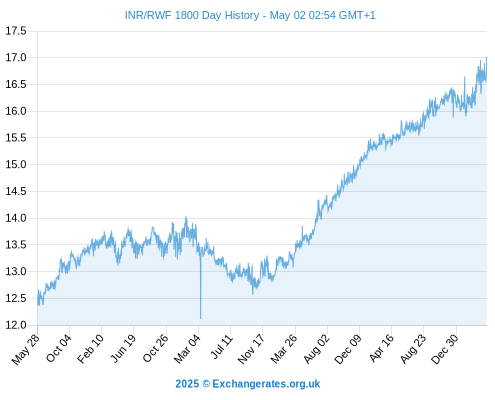Select the Aug 23 x-axis date label

click(414, 349)
